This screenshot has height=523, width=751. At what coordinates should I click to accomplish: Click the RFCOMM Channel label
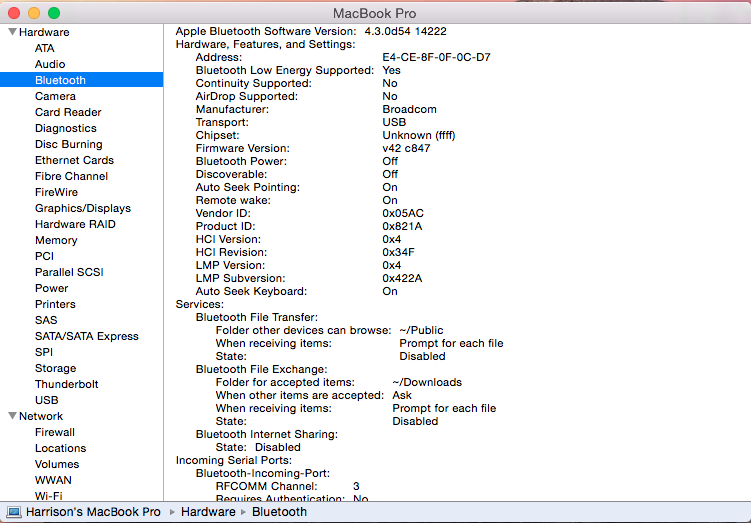coord(267,486)
